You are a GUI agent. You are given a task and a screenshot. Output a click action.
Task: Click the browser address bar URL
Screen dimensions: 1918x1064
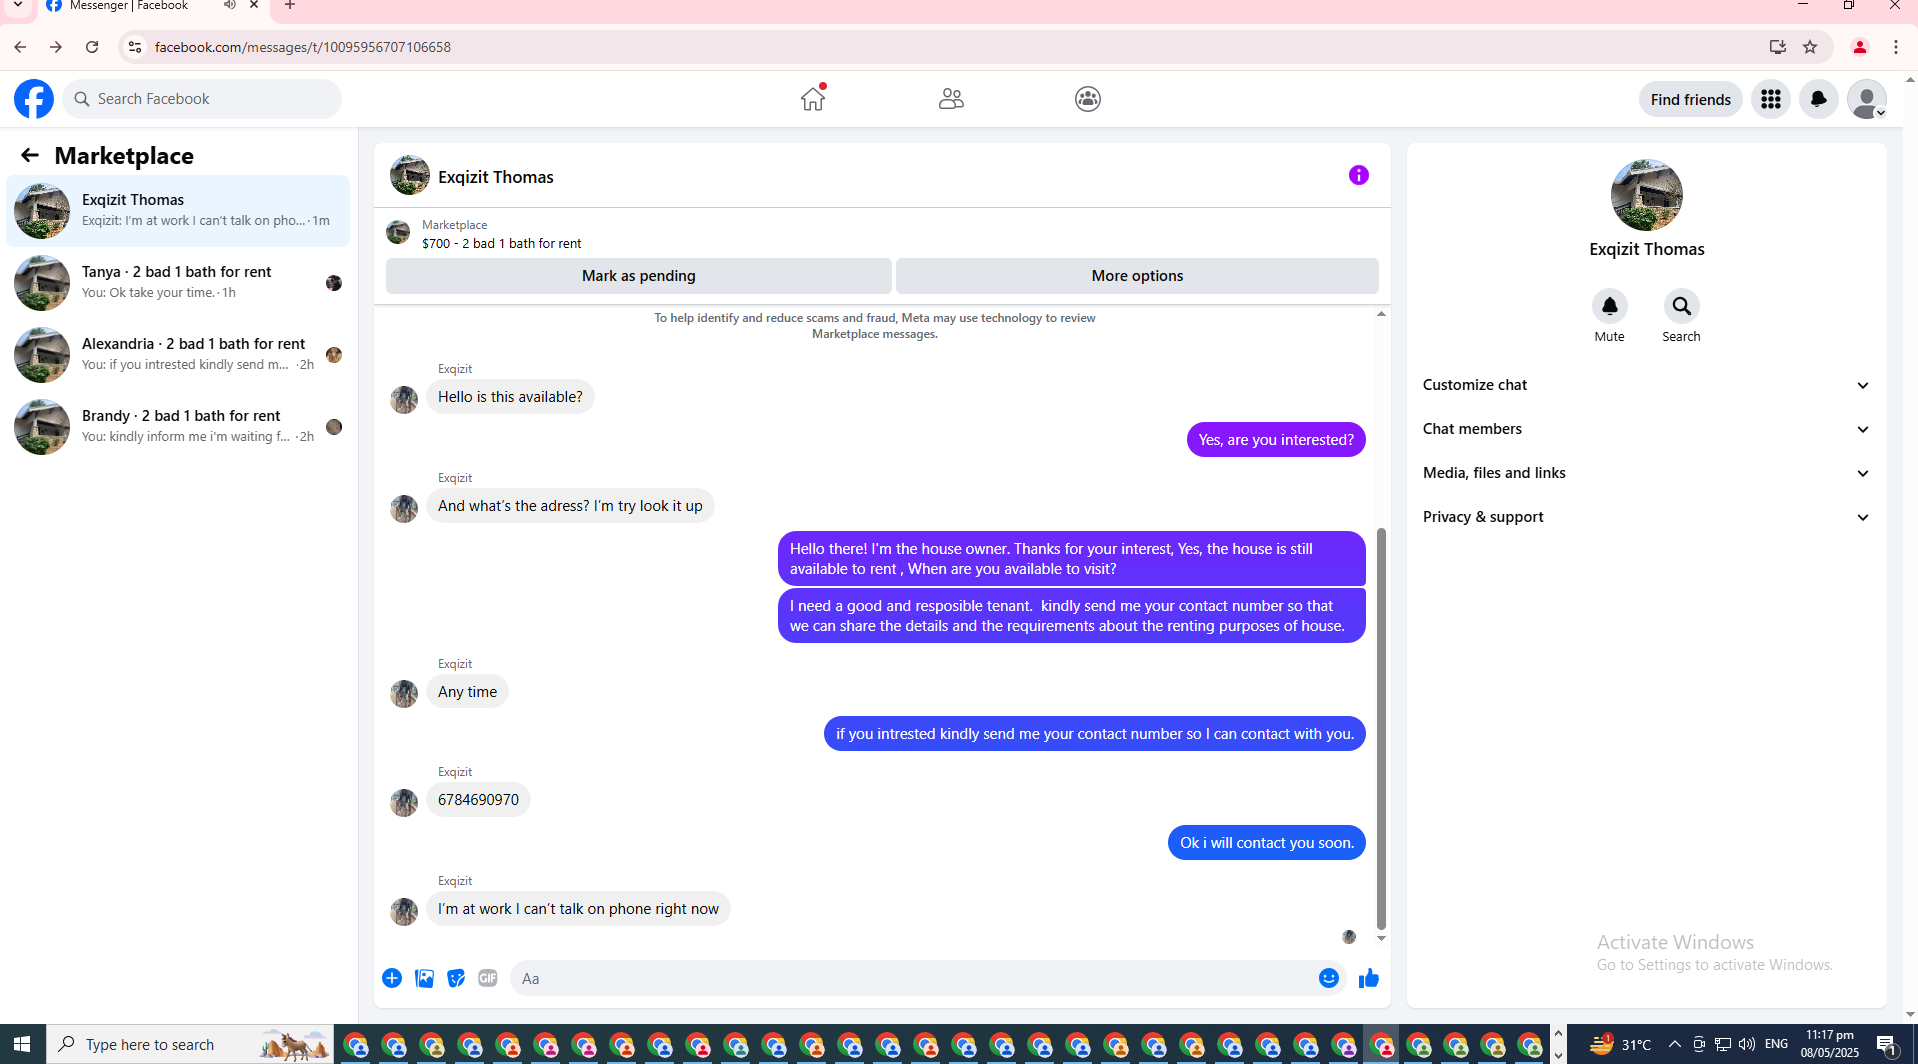[303, 47]
